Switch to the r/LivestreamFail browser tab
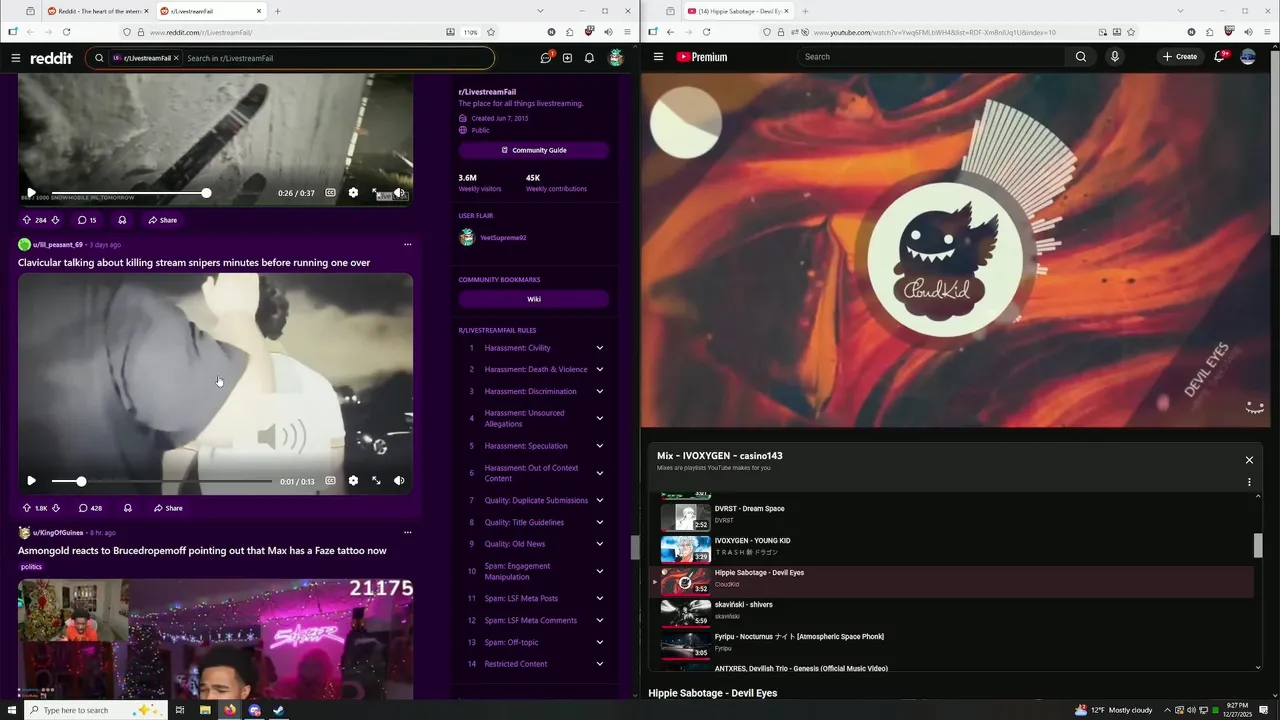 pyautogui.click(x=211, y=11)
